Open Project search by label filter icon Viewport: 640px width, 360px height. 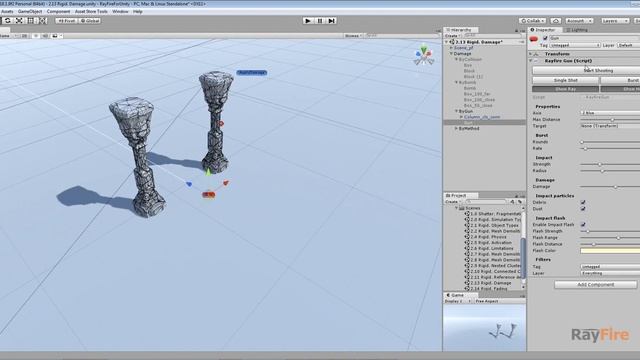coord(520,202)
